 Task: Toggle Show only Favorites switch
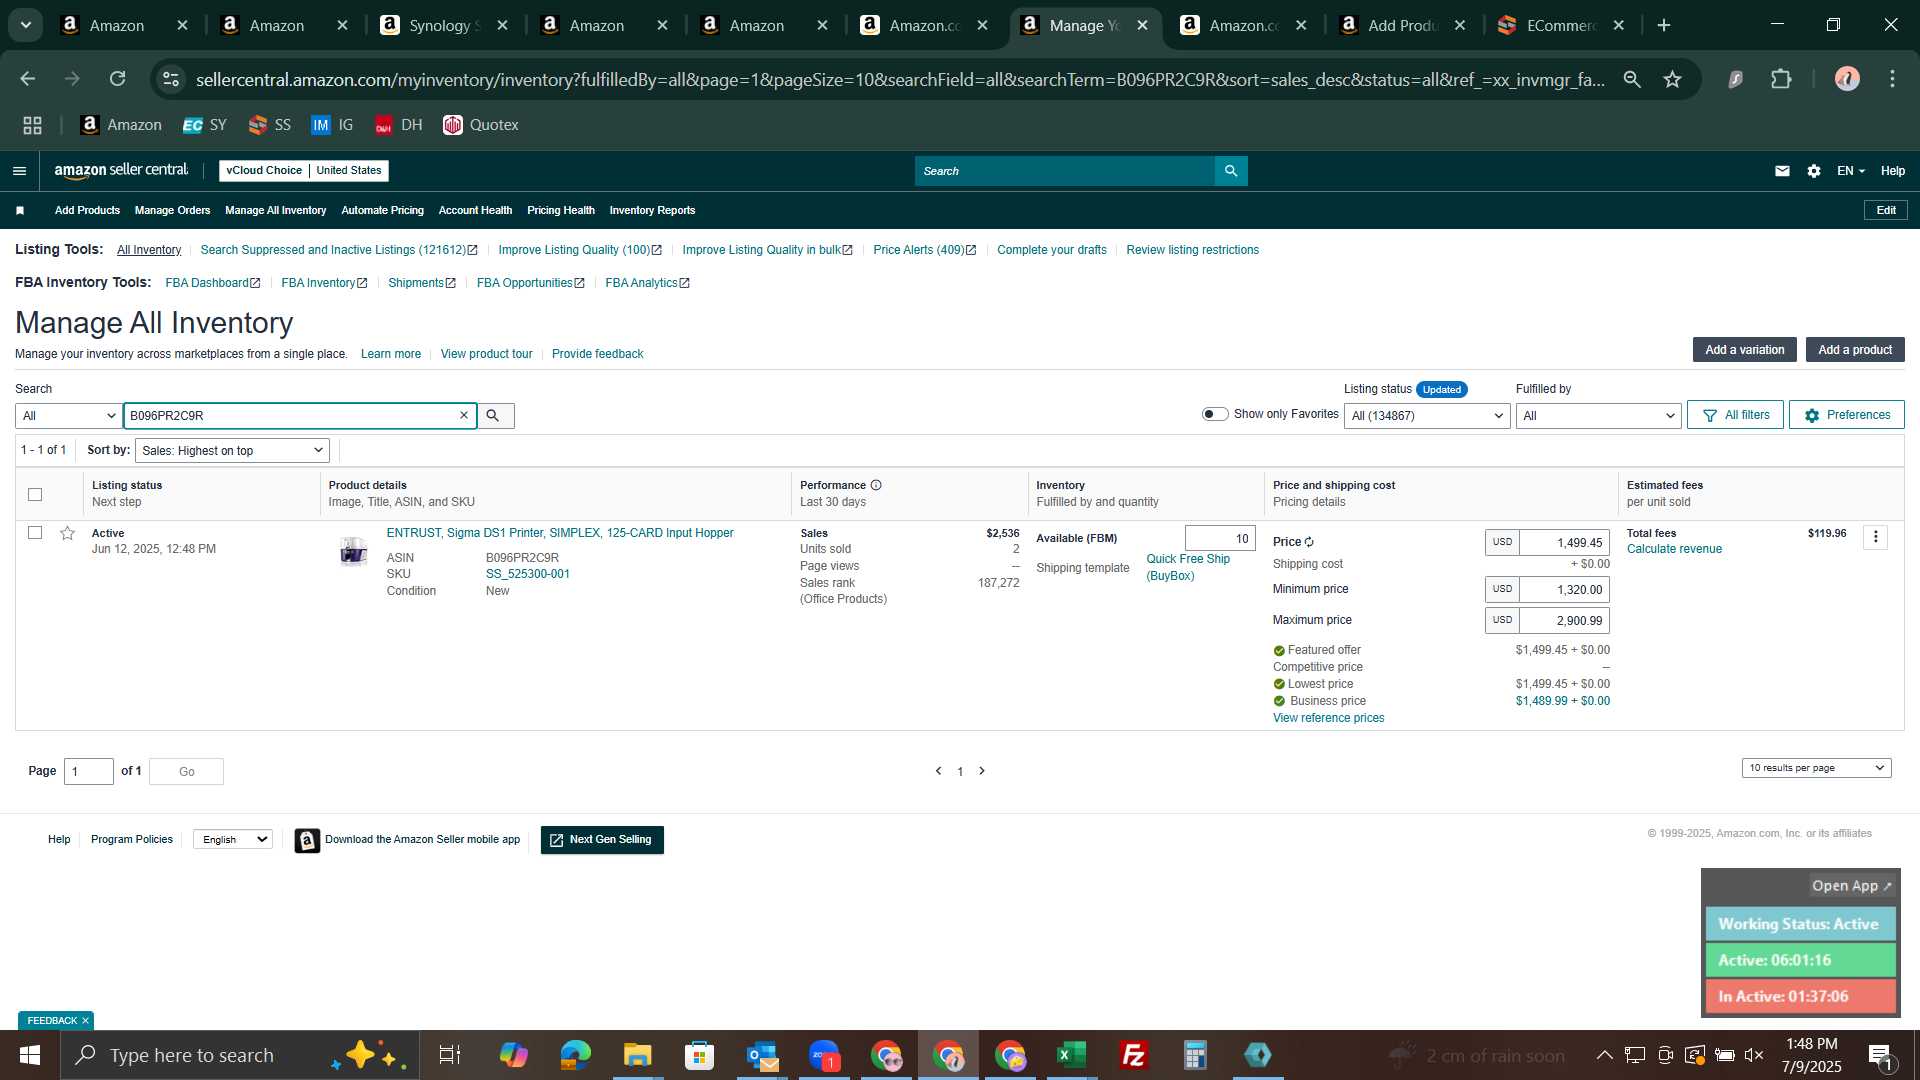coord(1215,414)
